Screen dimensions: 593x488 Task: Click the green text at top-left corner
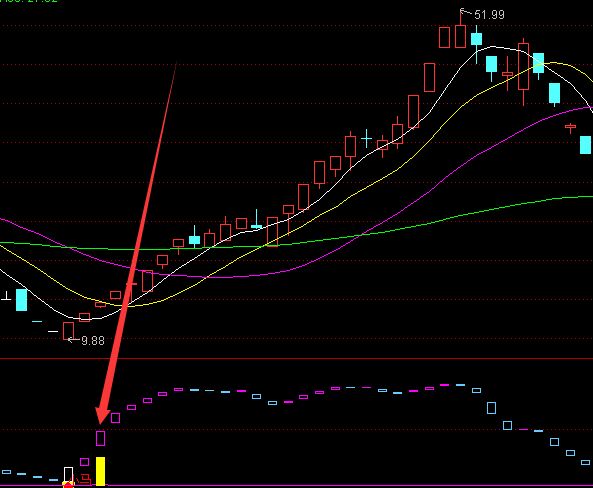point(28,1)
